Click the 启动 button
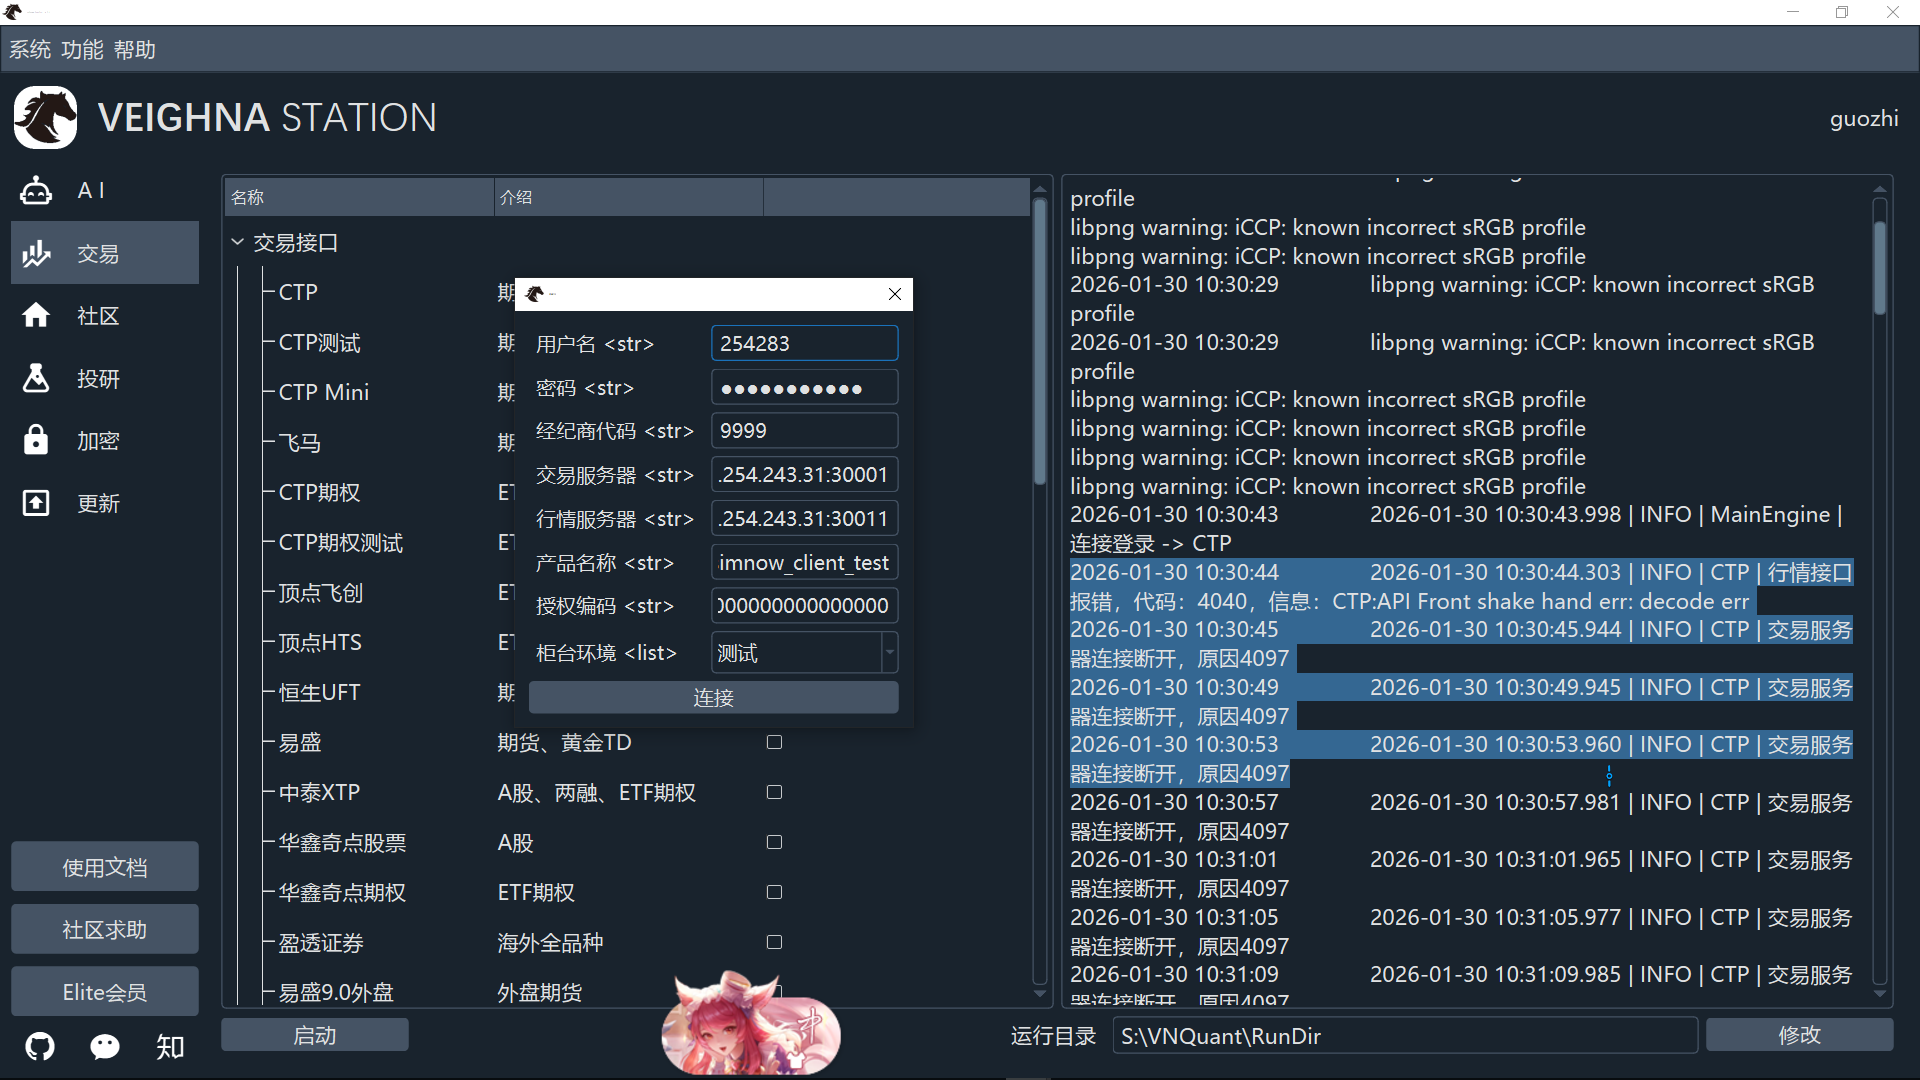The width and height of the screenshot is (1920, 1080). click(314, 1035)
